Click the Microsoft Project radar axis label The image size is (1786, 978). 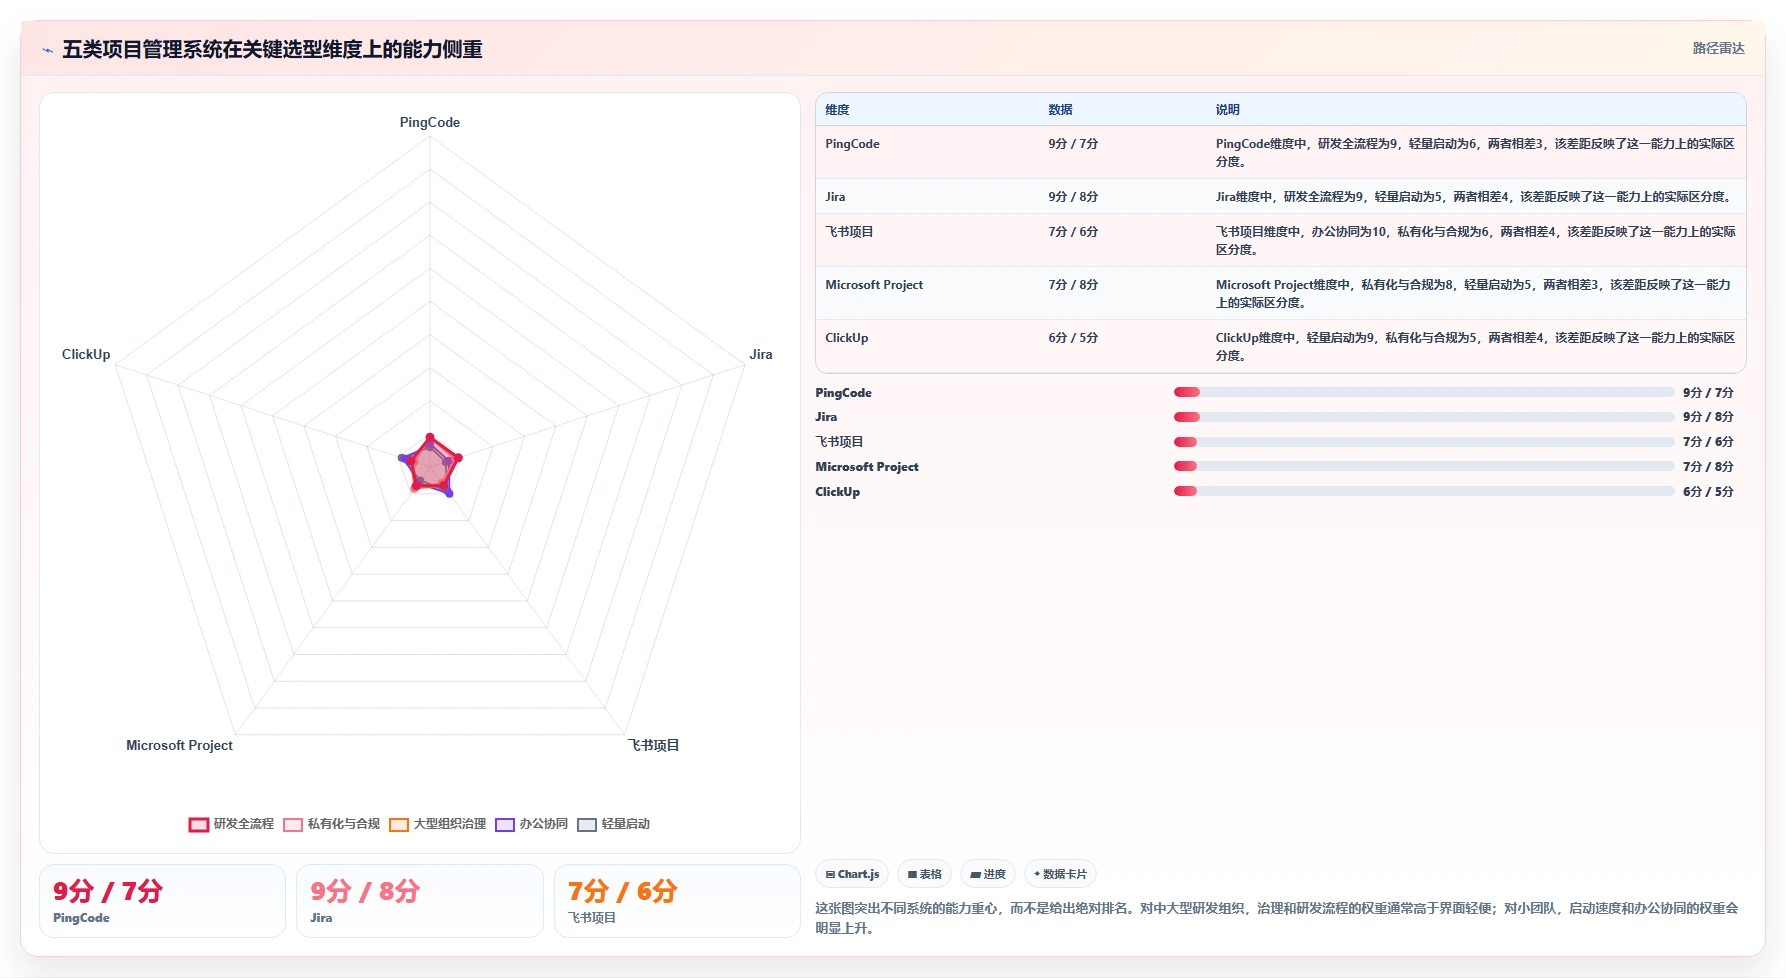[179, 745]
